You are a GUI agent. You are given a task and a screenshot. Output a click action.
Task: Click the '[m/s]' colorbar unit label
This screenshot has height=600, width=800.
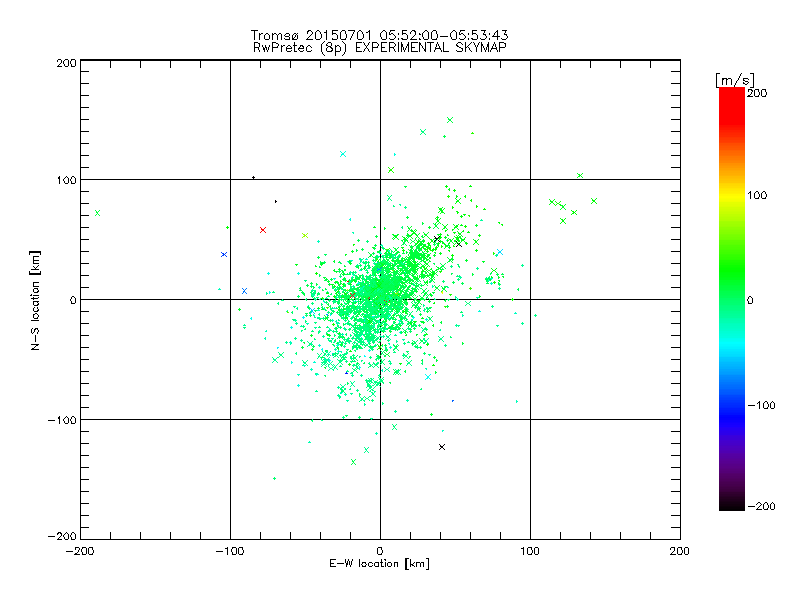(x=735, y=80)
